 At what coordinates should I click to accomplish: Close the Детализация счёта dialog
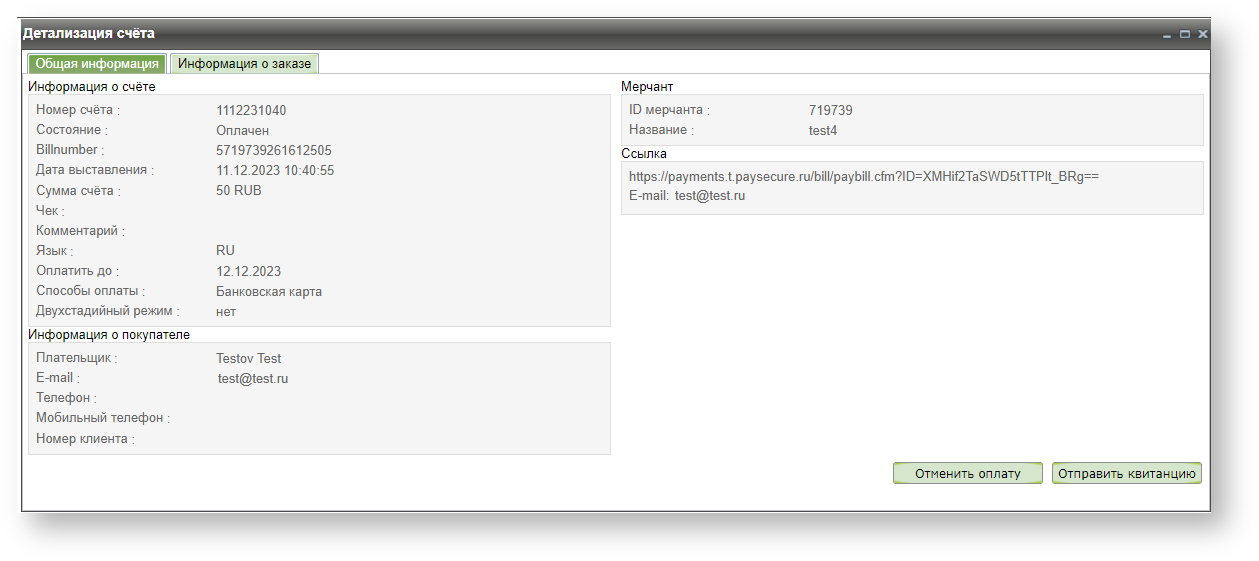coord(1202,34)
